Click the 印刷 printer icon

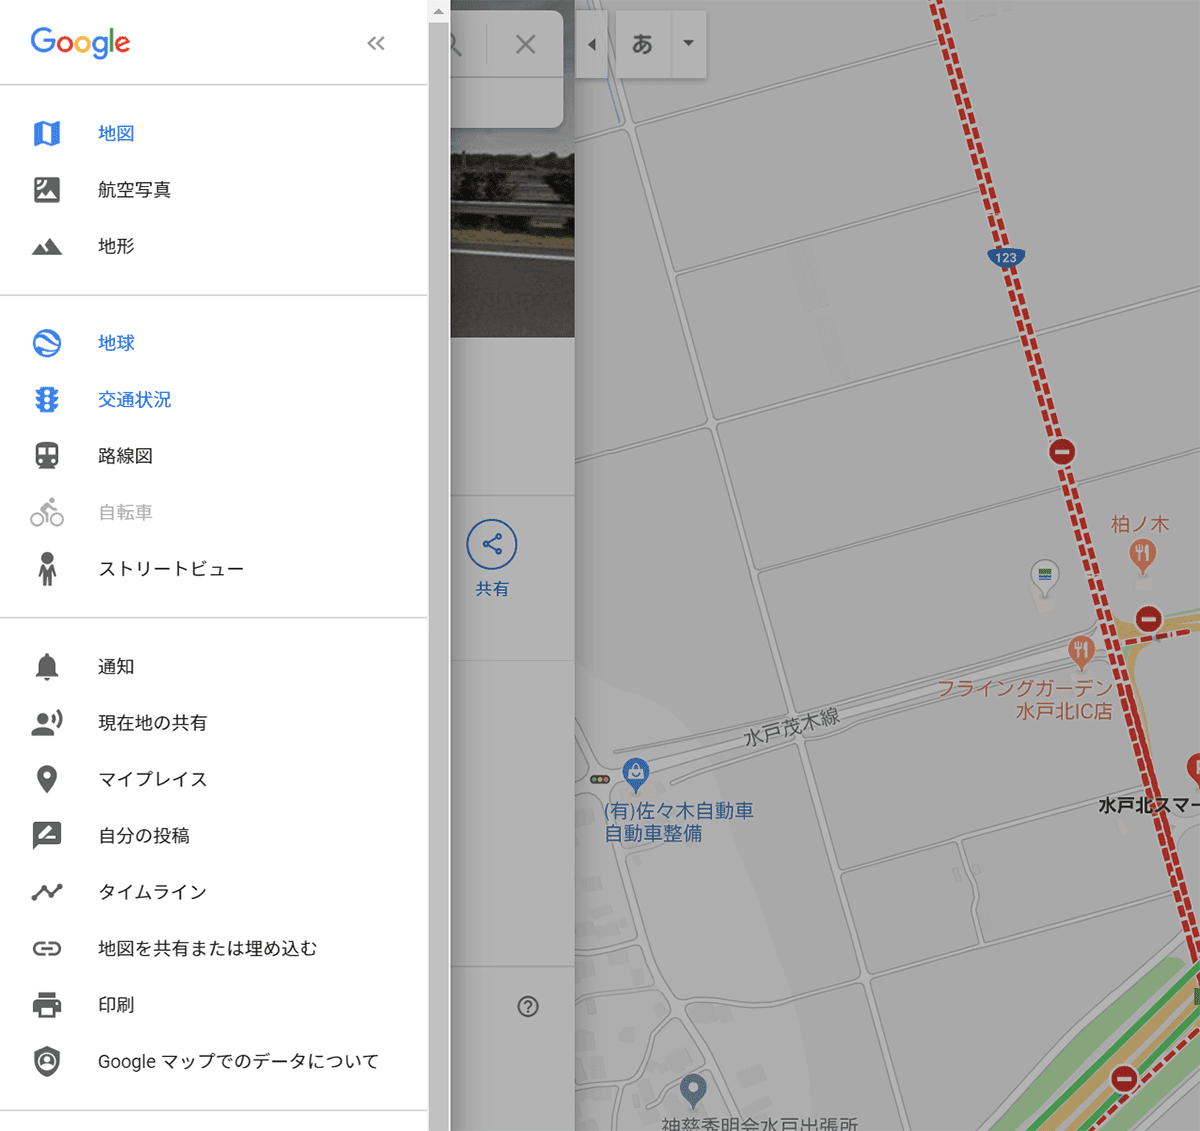pyautogui.click(x=47, y=1005)
